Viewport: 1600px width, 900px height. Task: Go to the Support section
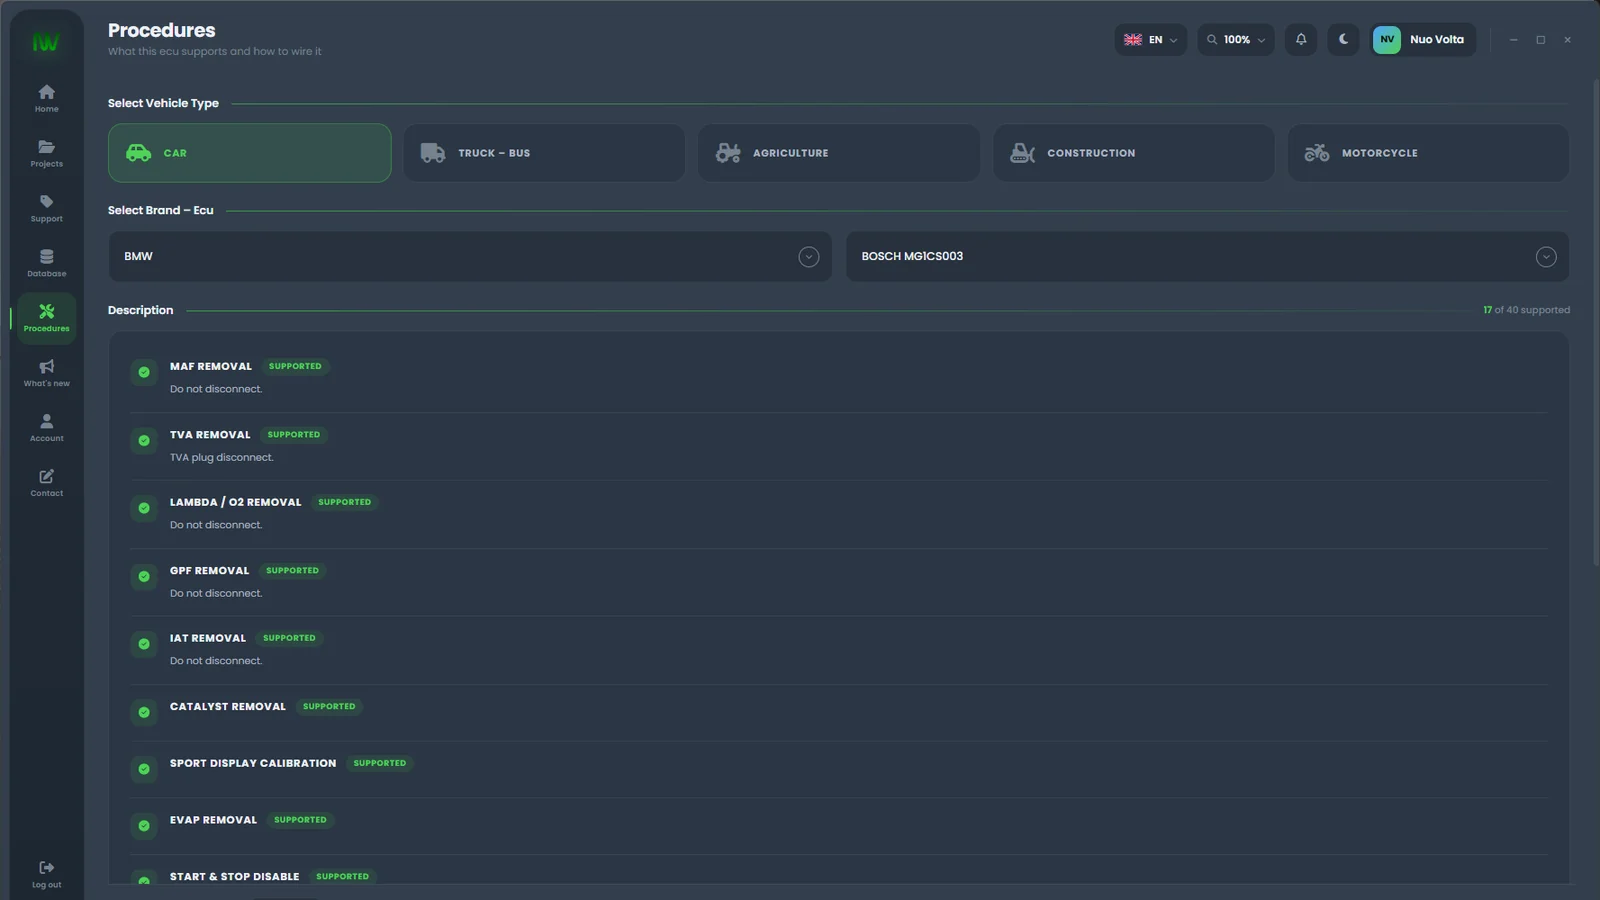(46, 208)
